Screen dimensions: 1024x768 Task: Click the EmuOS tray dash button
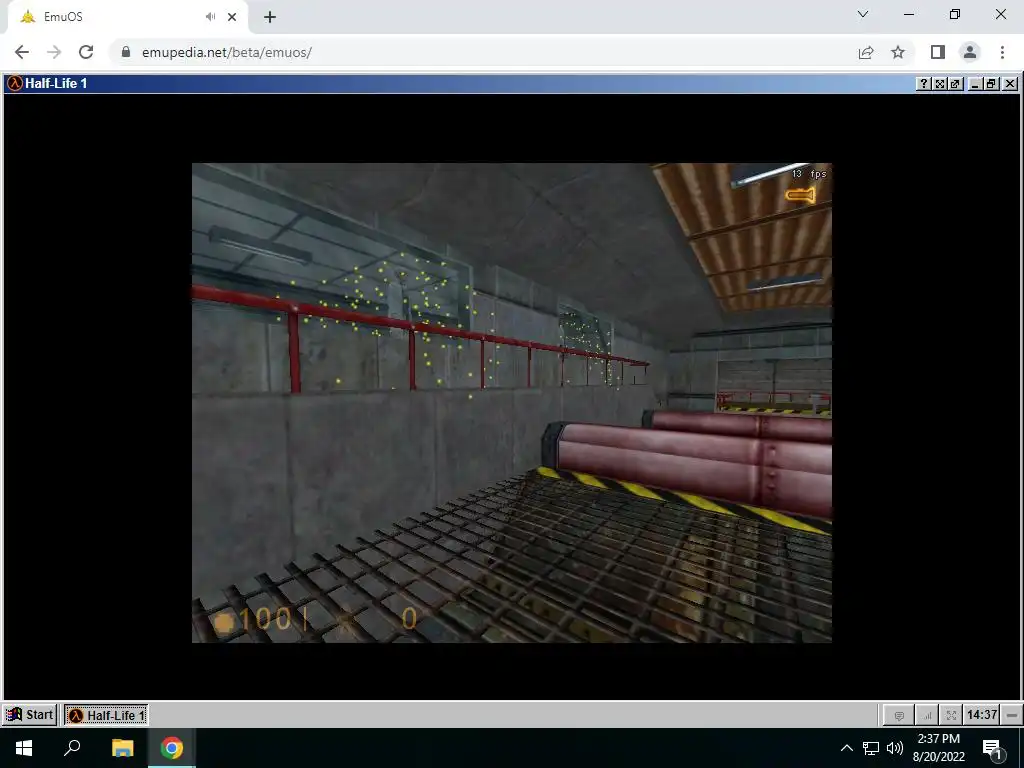(1012, 715)
